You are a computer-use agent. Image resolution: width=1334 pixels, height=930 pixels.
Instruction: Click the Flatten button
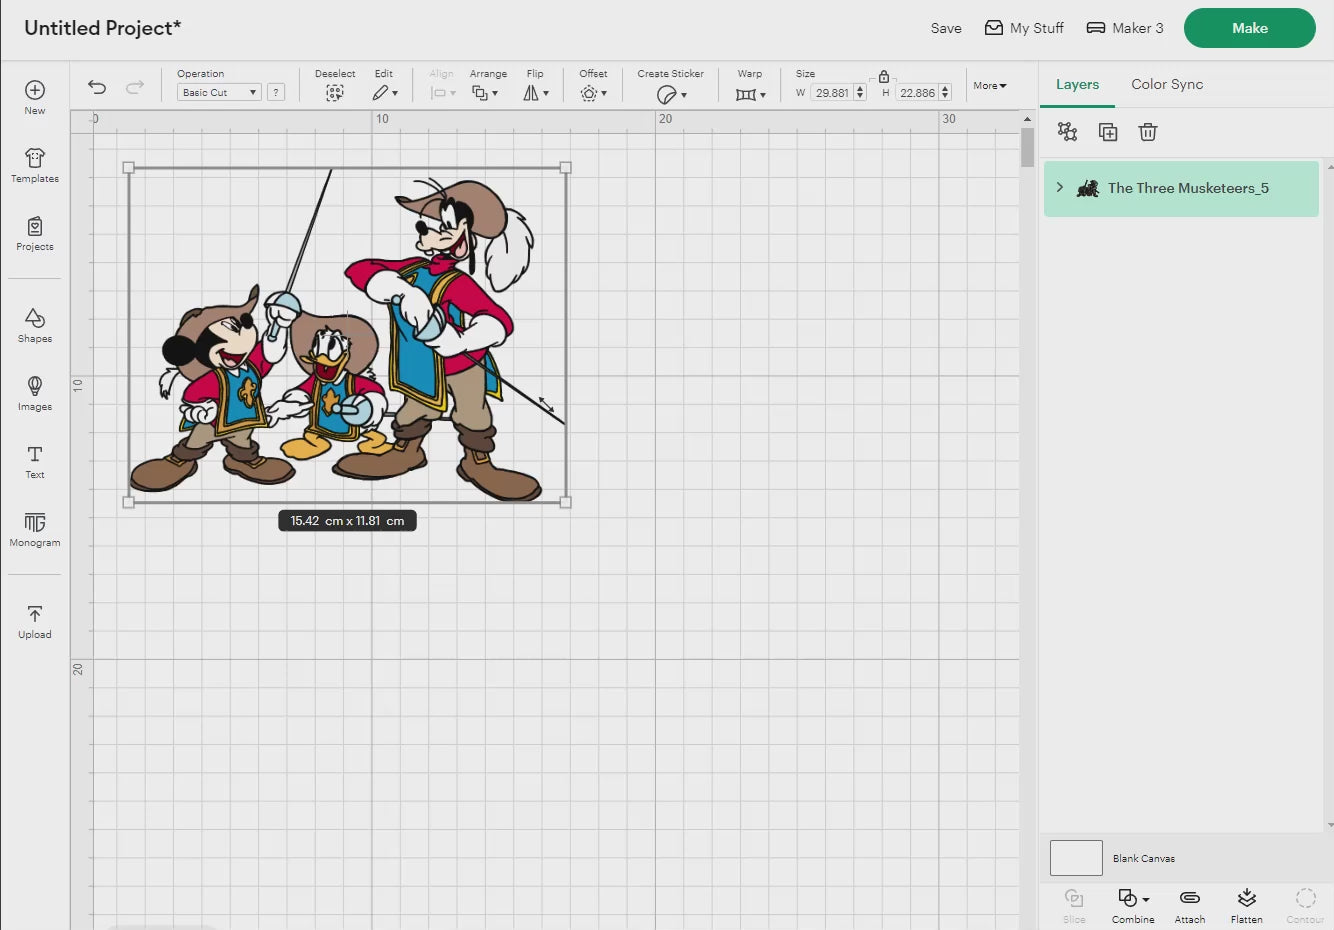[x=1247, y=905]
